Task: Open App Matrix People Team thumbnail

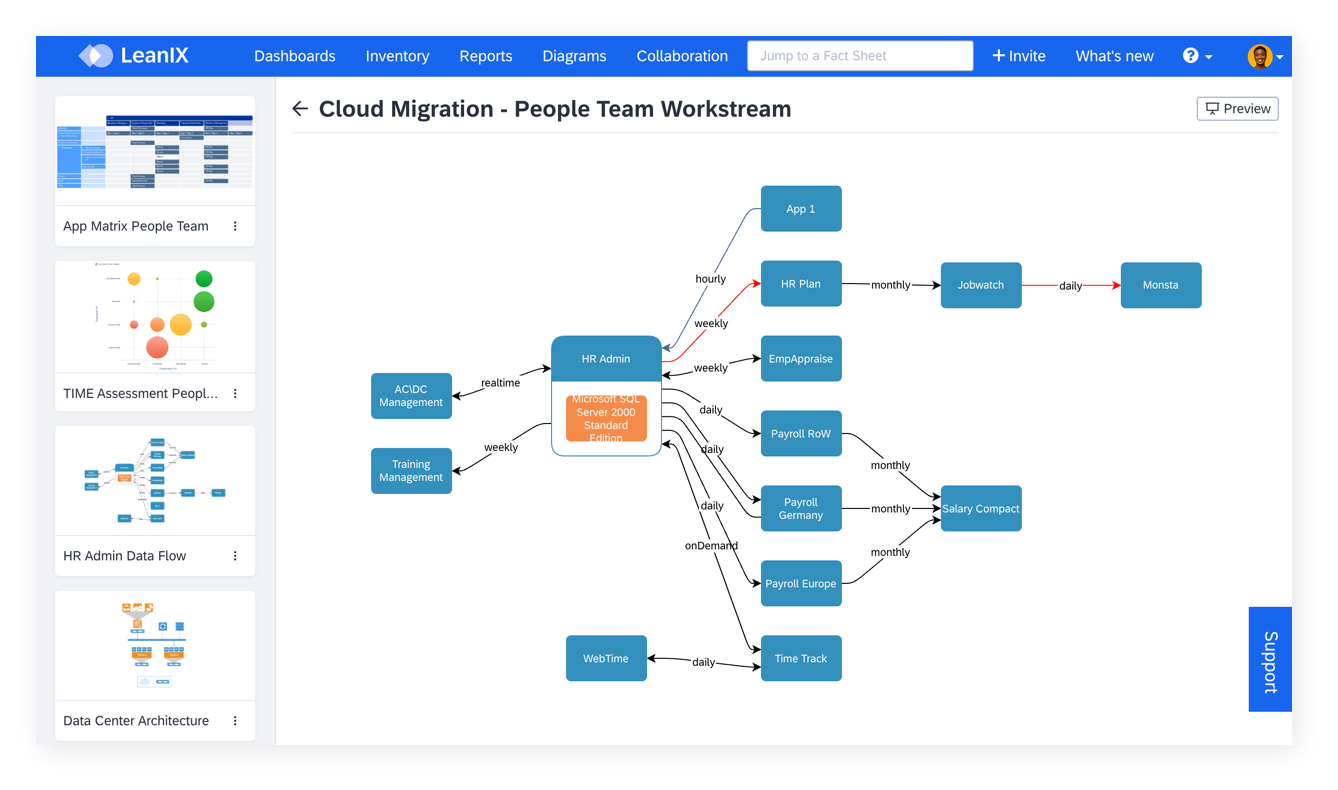Action: point(155,152)
